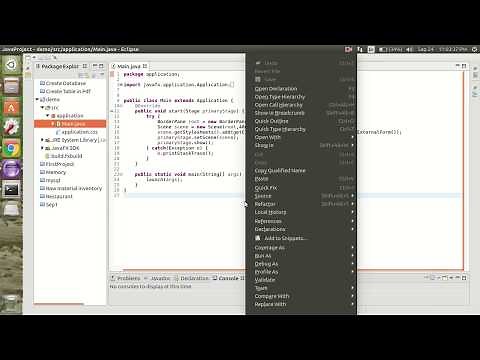Expand the JRE System Library node
The height and width of the screenshot is (360, 480).
point(42,140)
